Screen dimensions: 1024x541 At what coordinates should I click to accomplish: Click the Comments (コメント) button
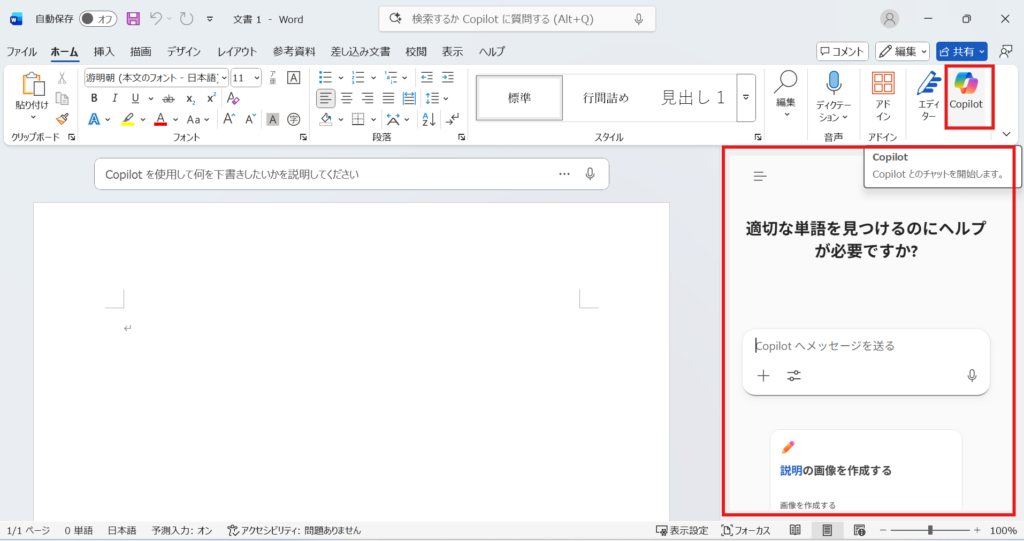click(x=842, y=51)
